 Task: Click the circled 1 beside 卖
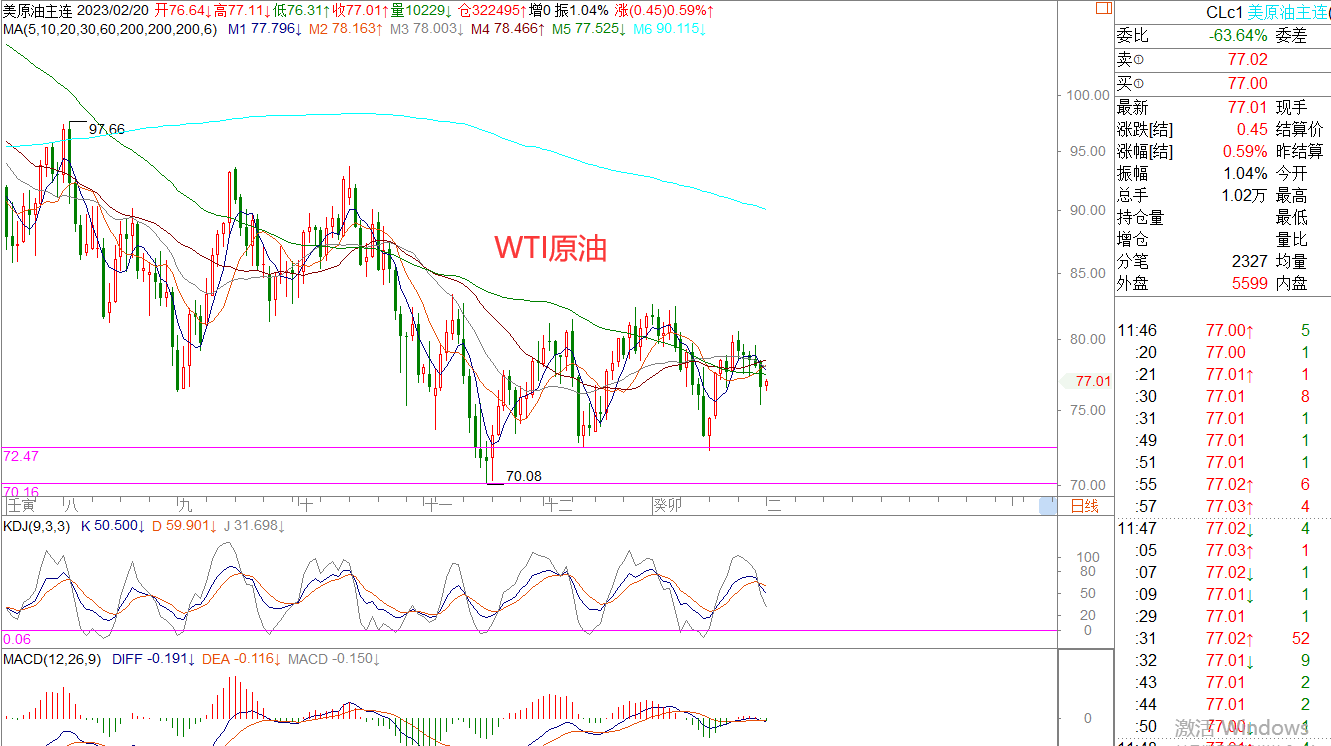[x=1139, y=62]
